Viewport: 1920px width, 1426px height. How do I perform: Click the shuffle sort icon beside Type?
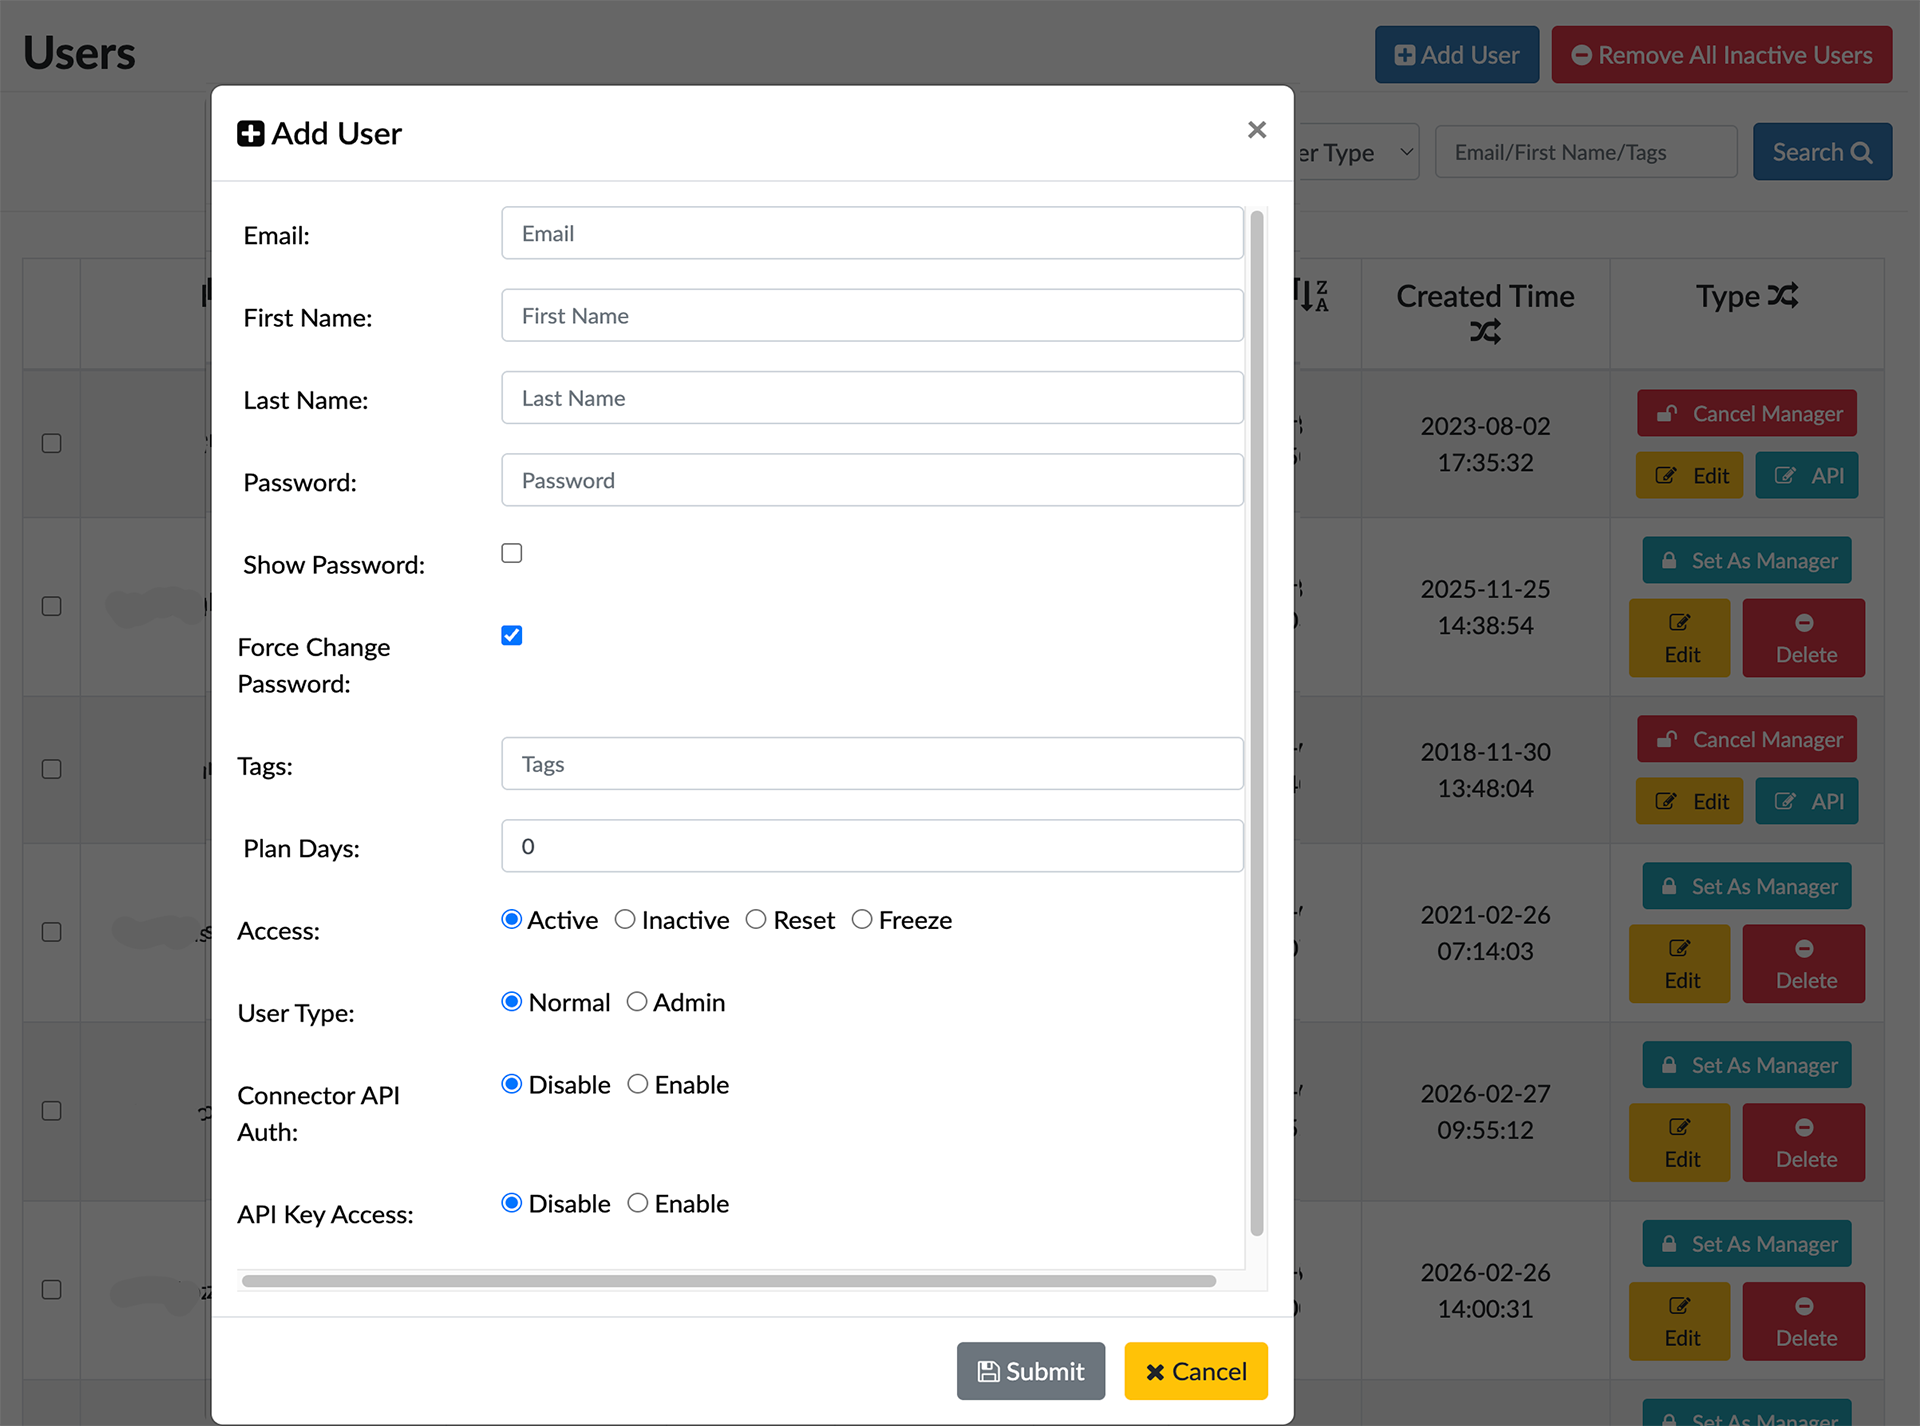(x=1782, y=296)
